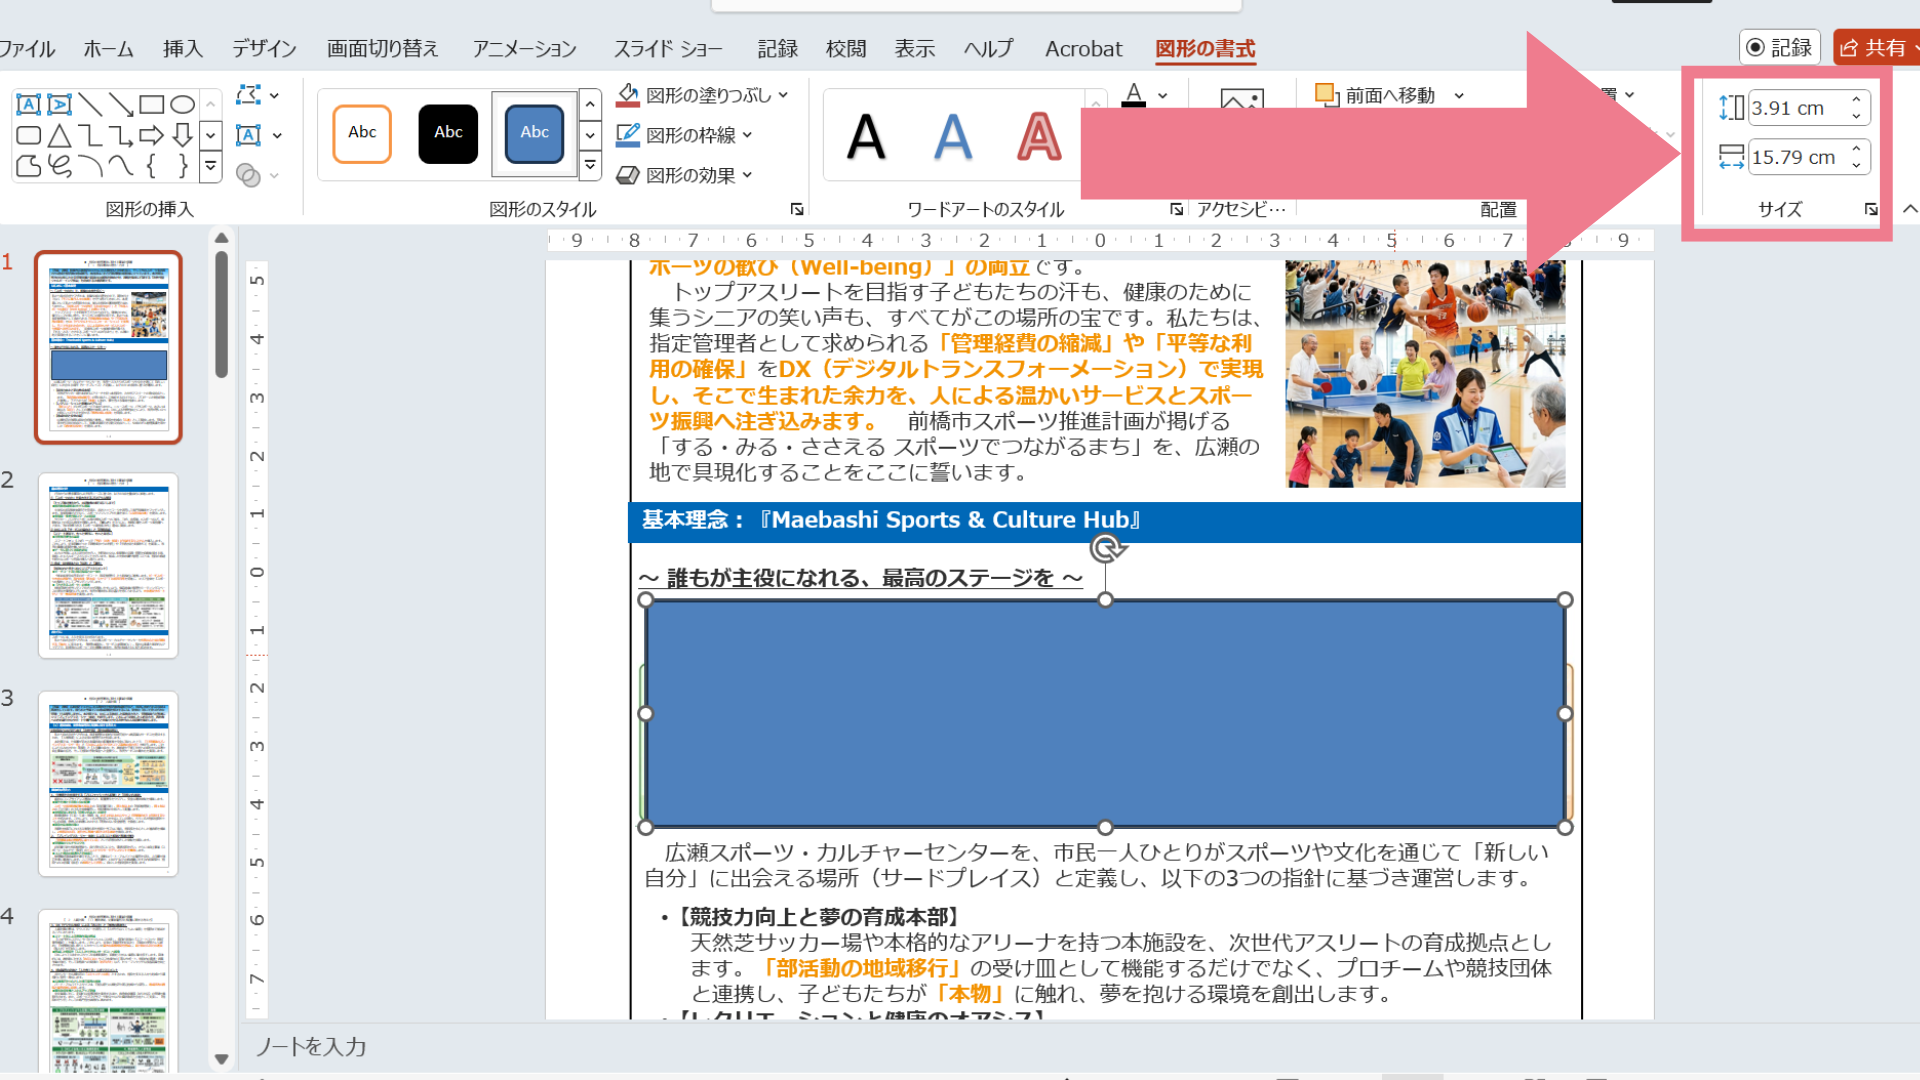Switch to アニメーション tab

tap(524, 48)
